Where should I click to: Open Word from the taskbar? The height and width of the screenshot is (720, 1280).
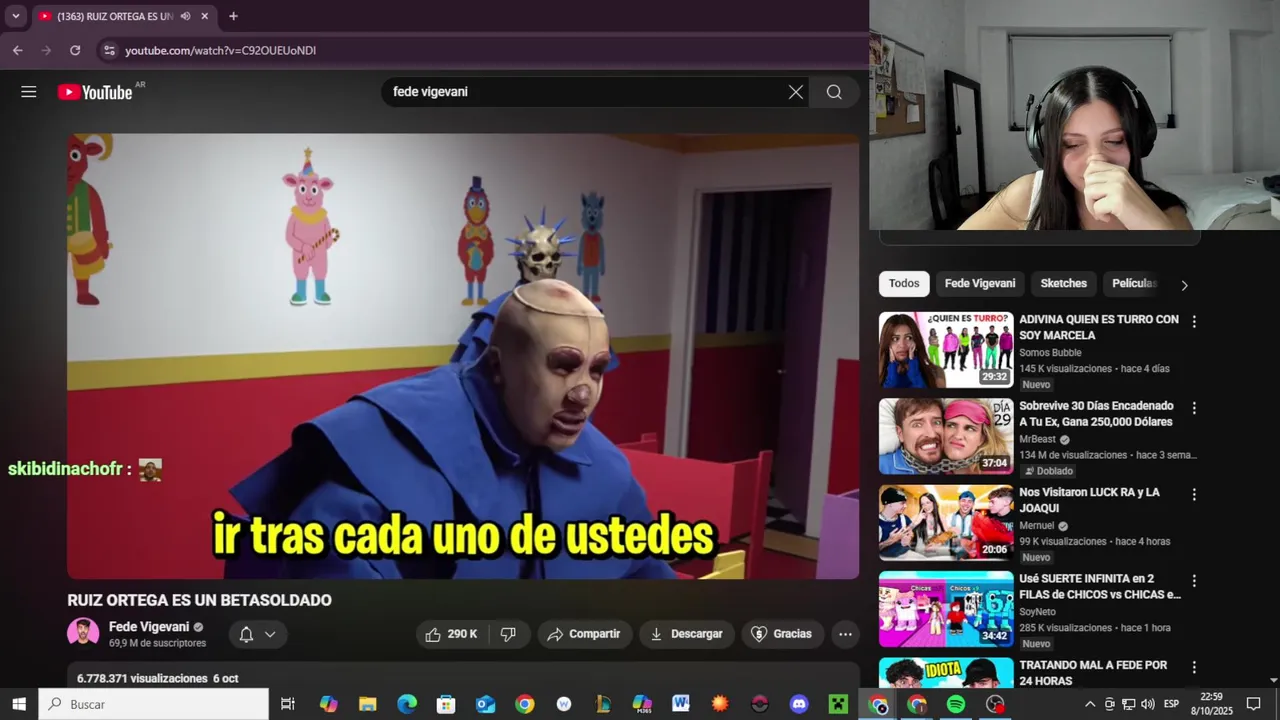(x=681, y=704)
